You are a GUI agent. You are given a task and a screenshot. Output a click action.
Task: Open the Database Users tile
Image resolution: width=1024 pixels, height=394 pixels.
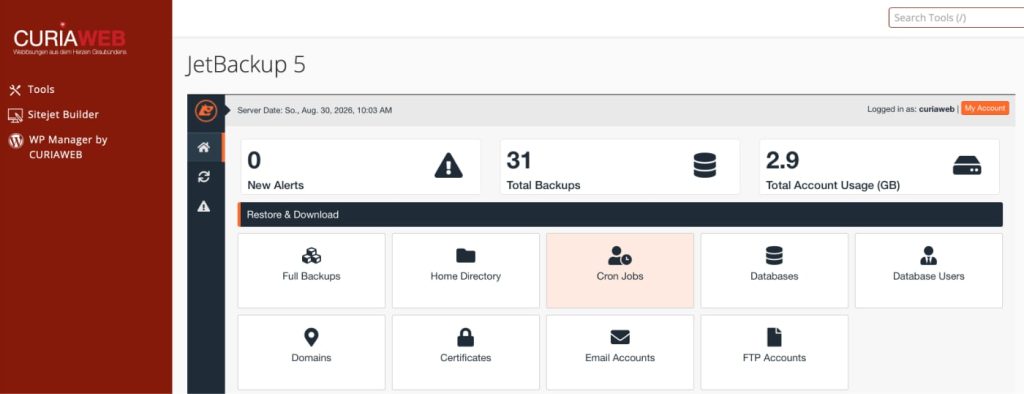(x=929, y=271)
